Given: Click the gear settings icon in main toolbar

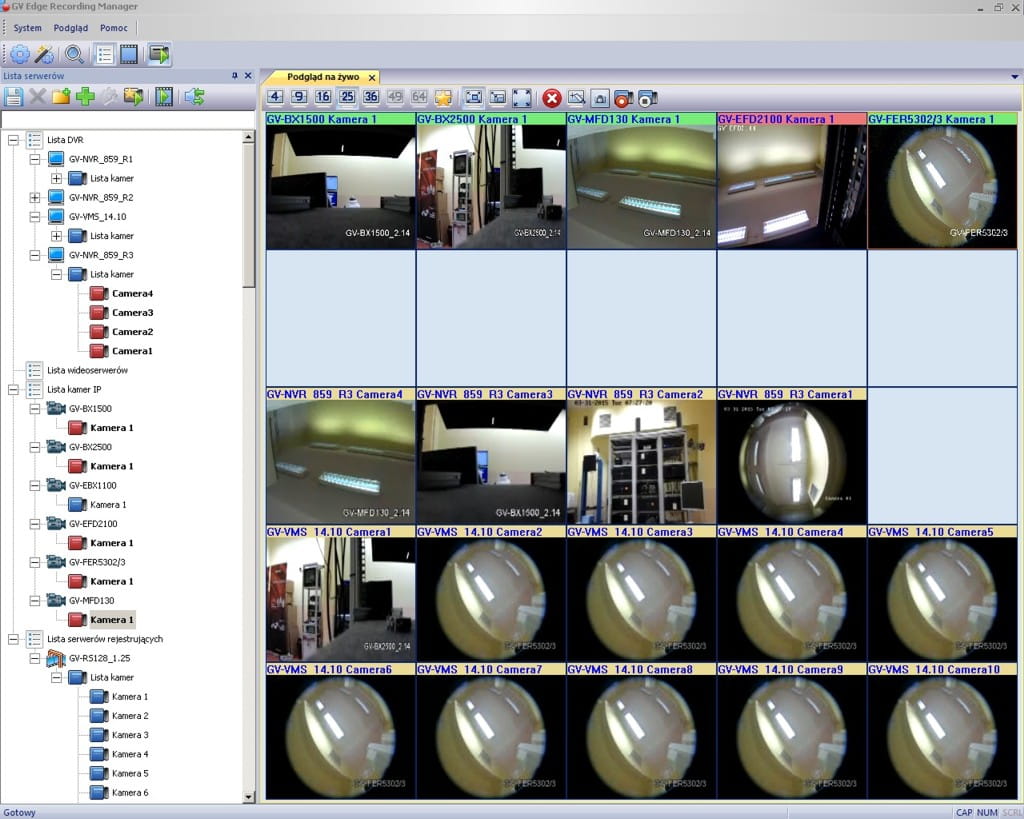Looking at the screenshot, I should [20, 54].
